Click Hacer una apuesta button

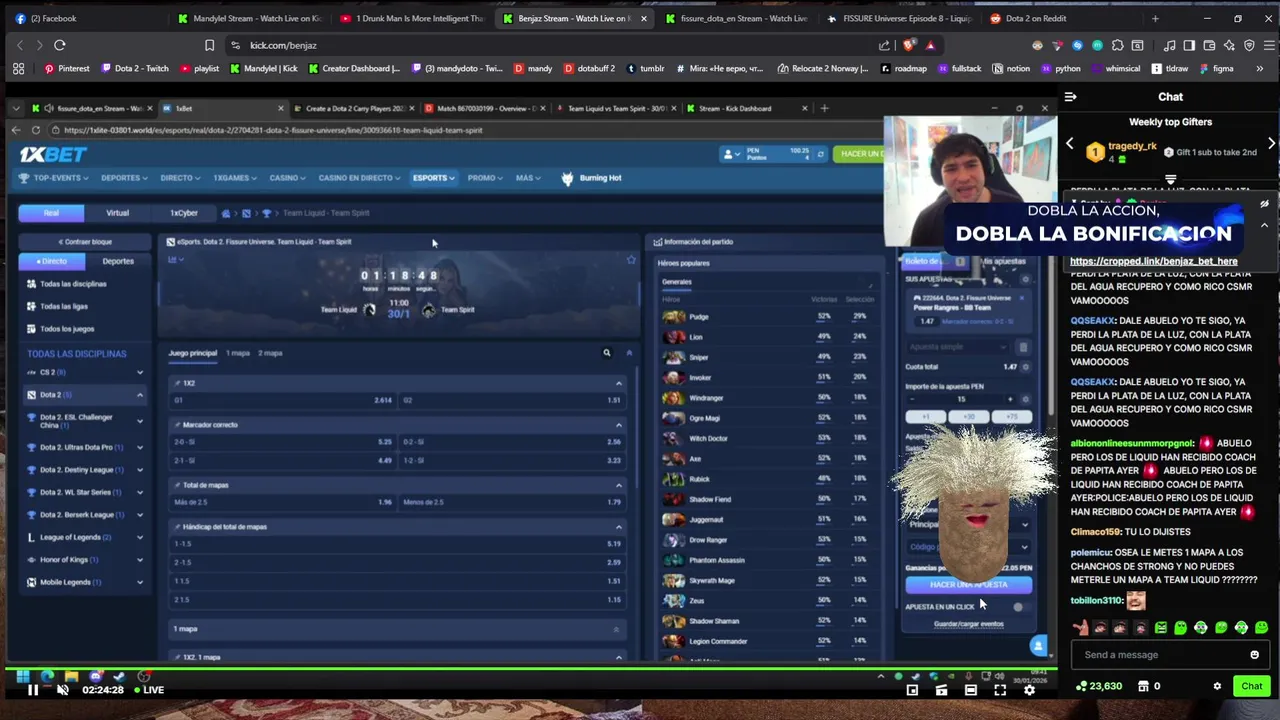[968, 585]
